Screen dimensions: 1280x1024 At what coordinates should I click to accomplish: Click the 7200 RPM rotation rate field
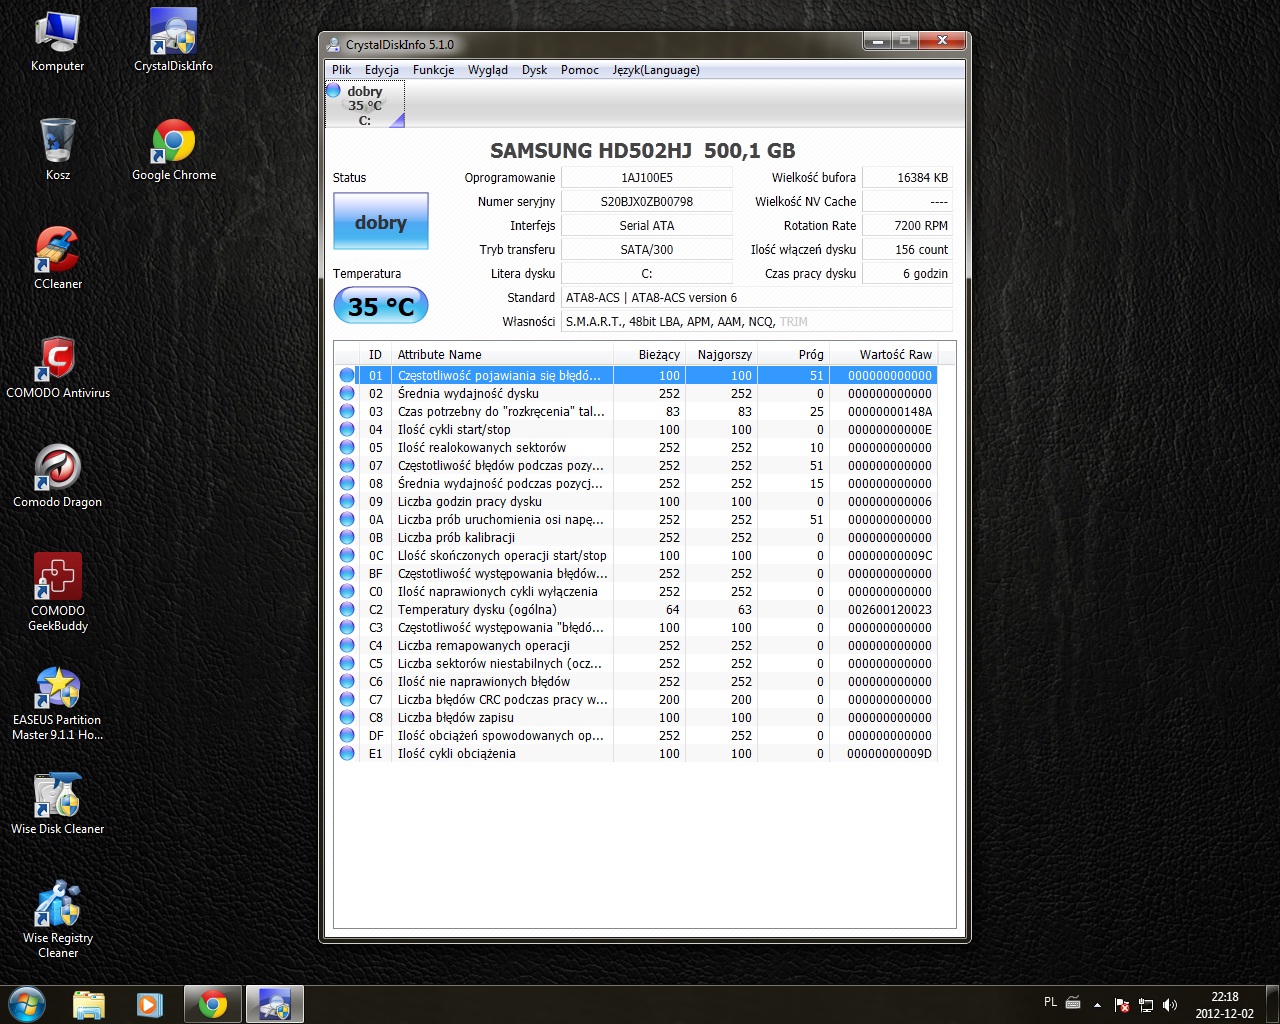pyautogui.click(x=907, y=225)
